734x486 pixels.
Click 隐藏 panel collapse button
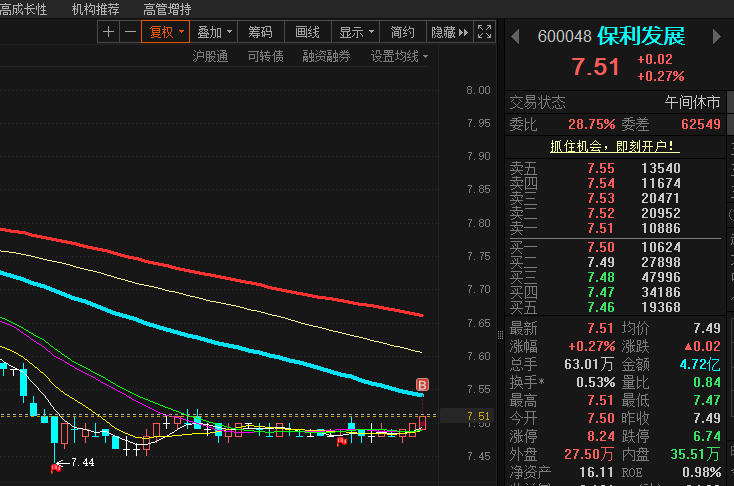coord(449,32)
